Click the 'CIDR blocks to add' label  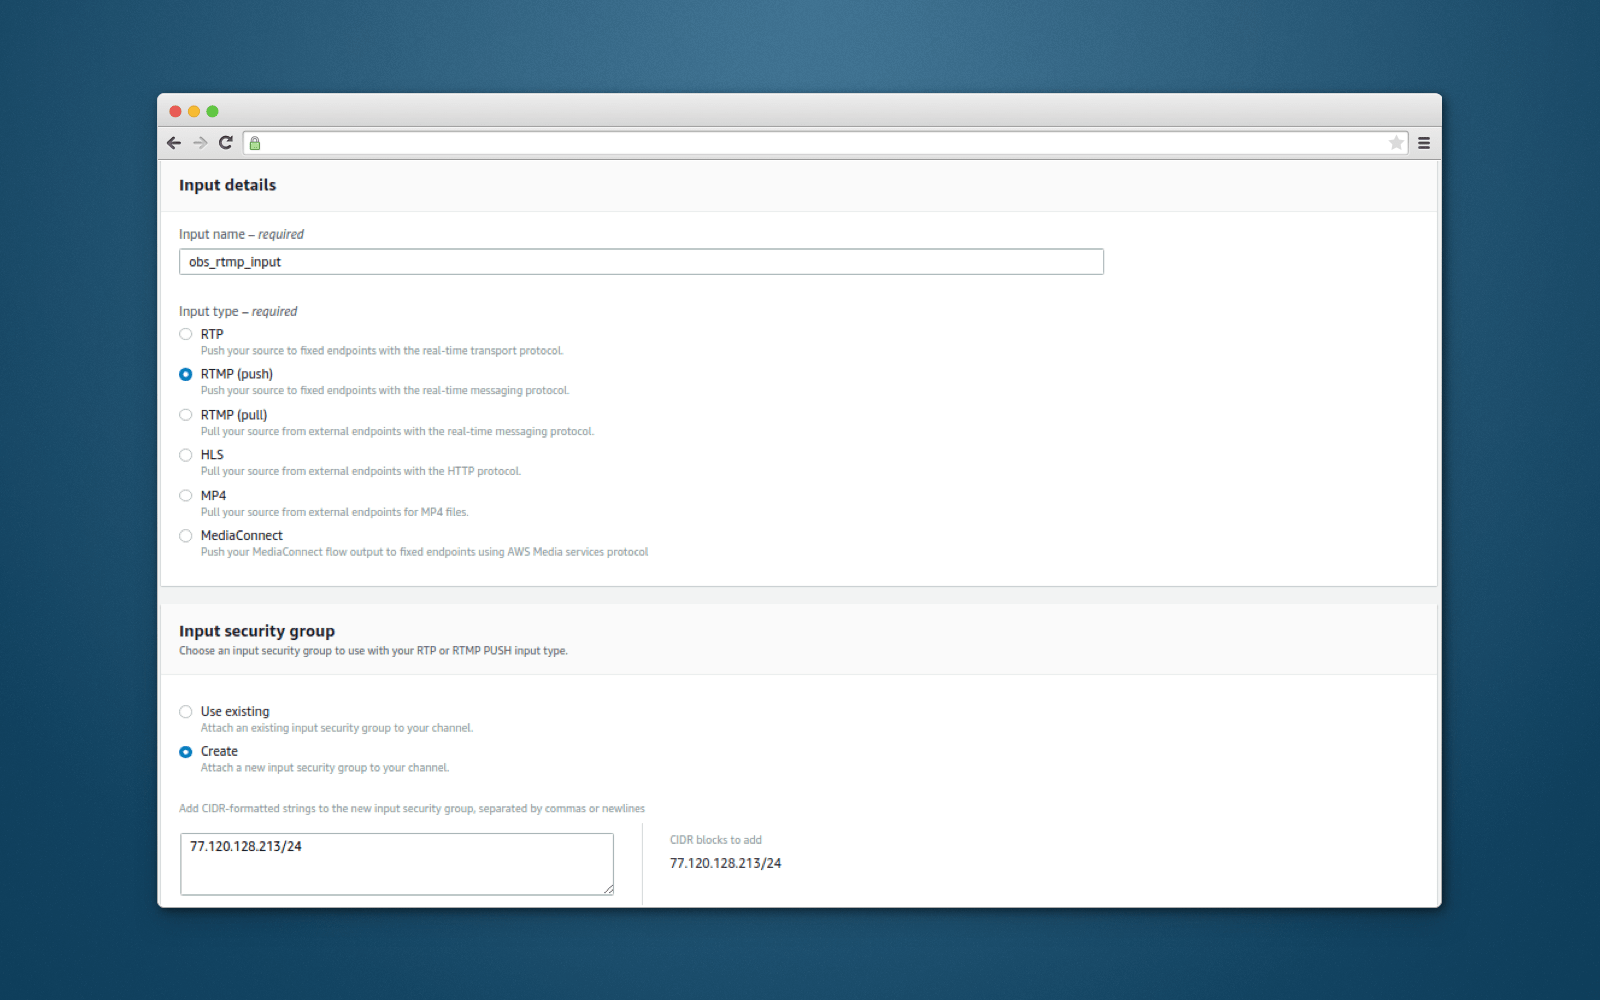[715, 840]
